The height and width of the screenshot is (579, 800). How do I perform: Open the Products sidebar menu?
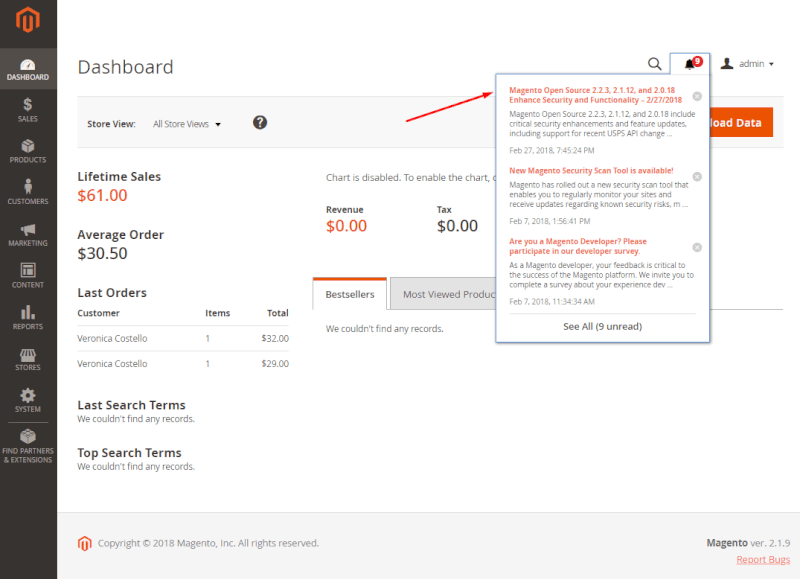(x=28, y=152)
